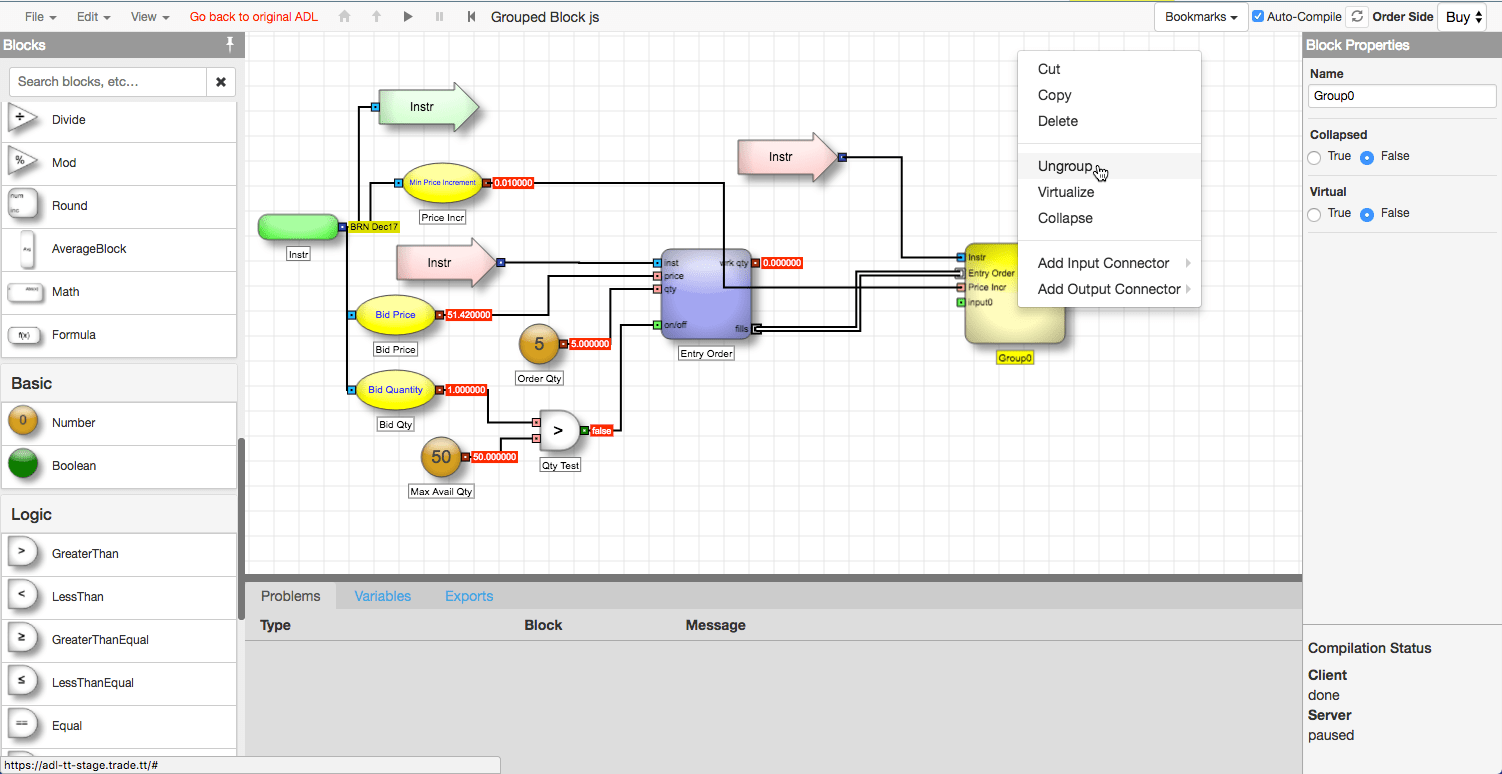Pin the Blocks panel
Viewport: 1502px width, 774px height.
tap(230, 44)
